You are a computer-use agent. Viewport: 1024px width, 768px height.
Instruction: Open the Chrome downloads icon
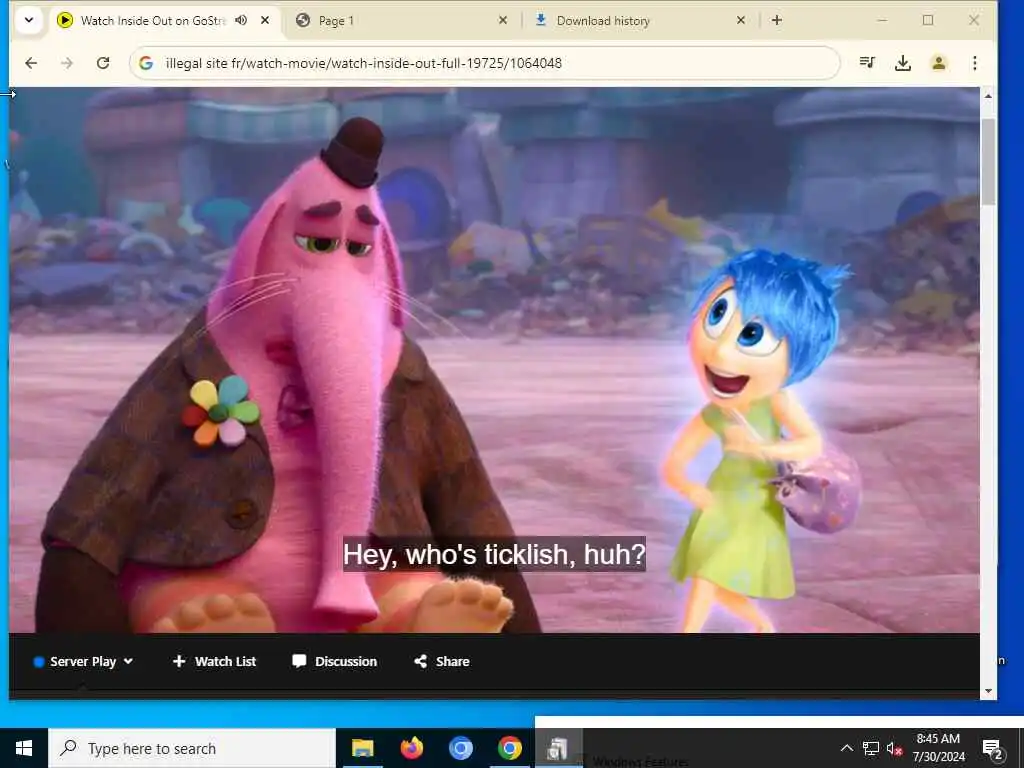click(x=903, y=63)
